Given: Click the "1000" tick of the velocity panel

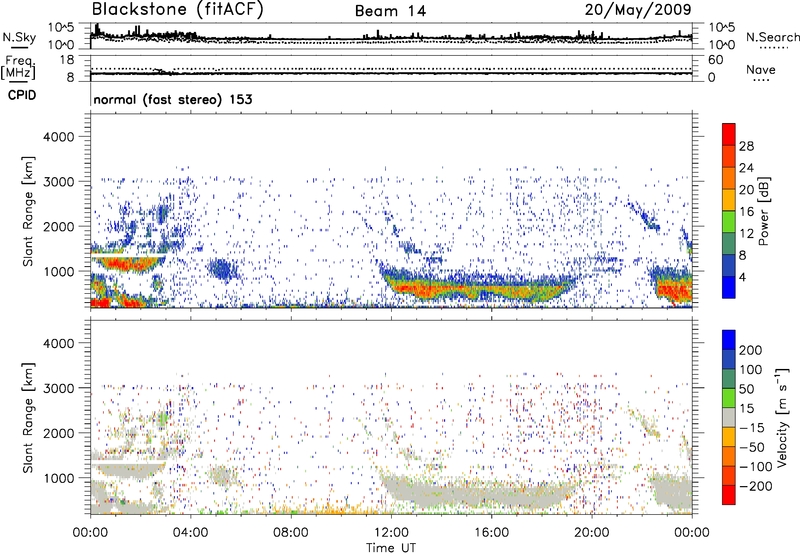Looking at the screenshot, I should pyautogui.click(x=58, y=479).
